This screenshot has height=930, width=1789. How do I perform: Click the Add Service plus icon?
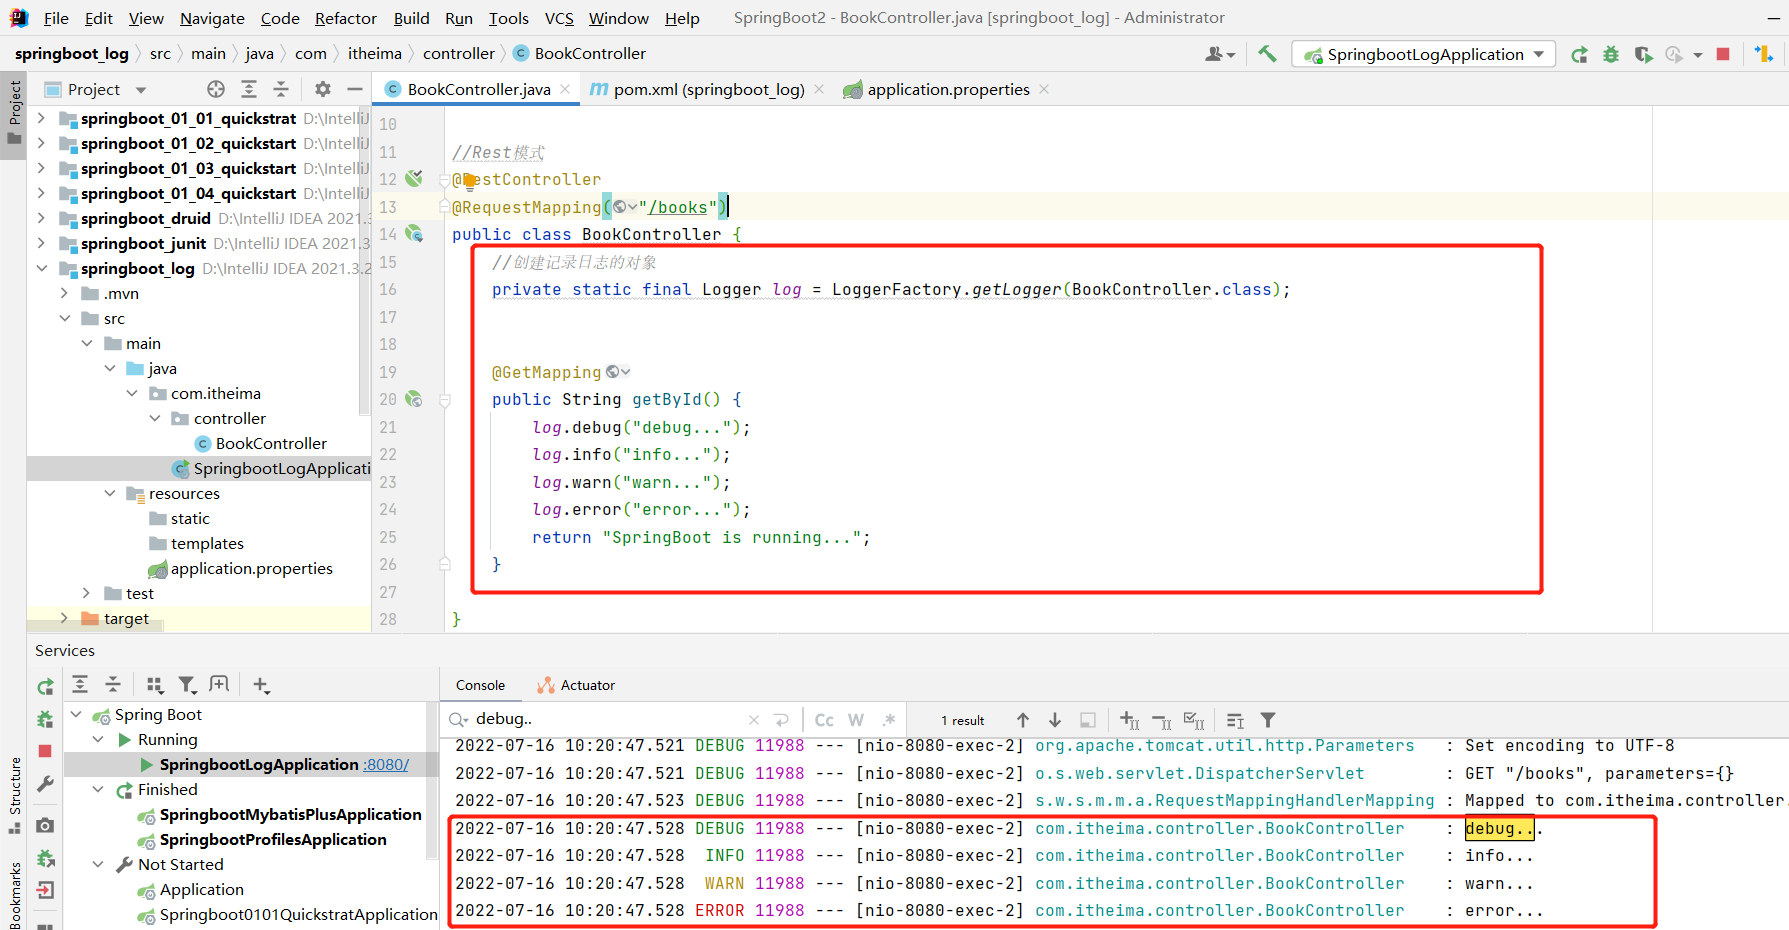pyautogui.click(x=261, y=684)
